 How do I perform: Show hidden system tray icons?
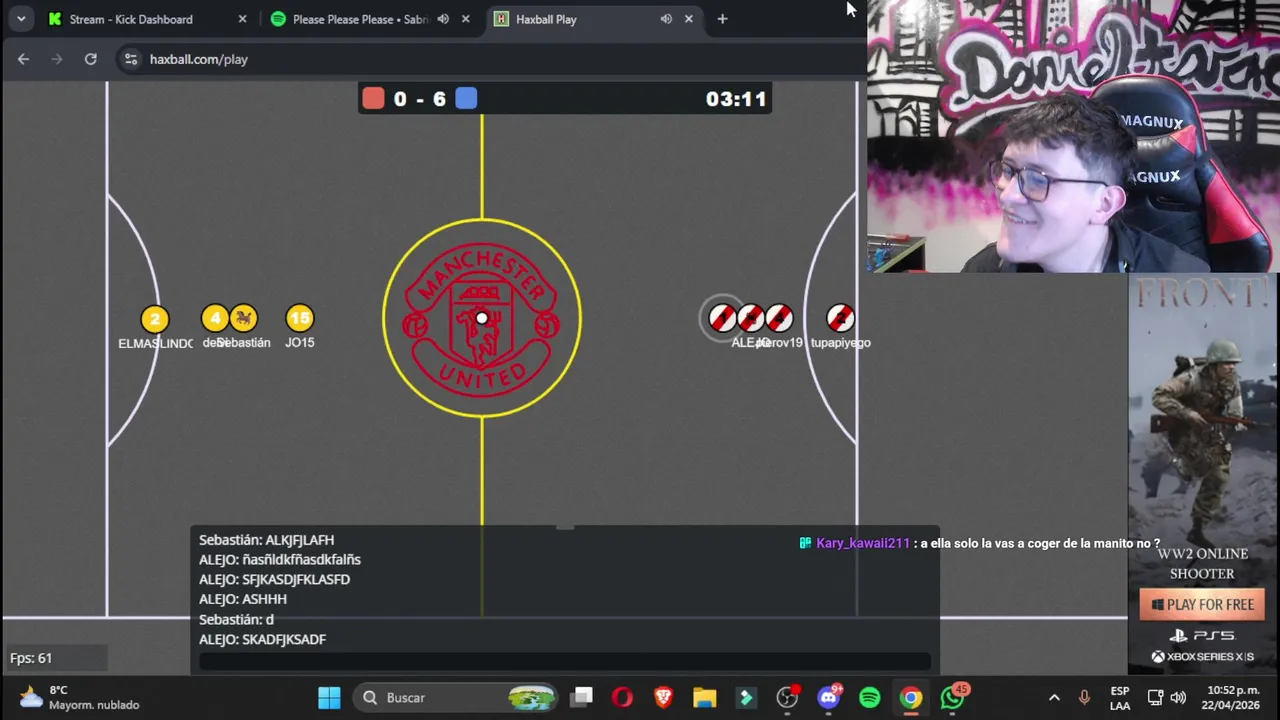click(1054, 698)
